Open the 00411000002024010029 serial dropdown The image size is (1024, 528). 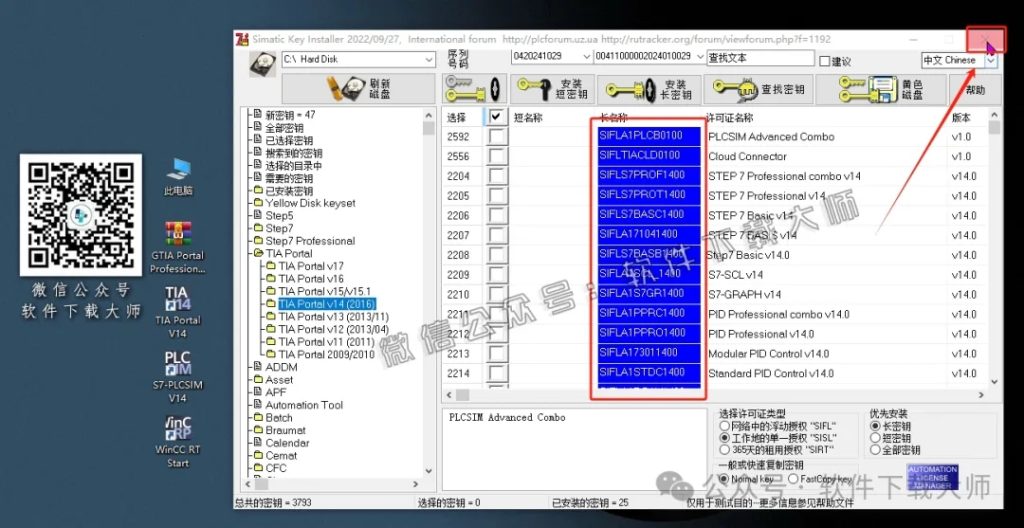[700, 57]
